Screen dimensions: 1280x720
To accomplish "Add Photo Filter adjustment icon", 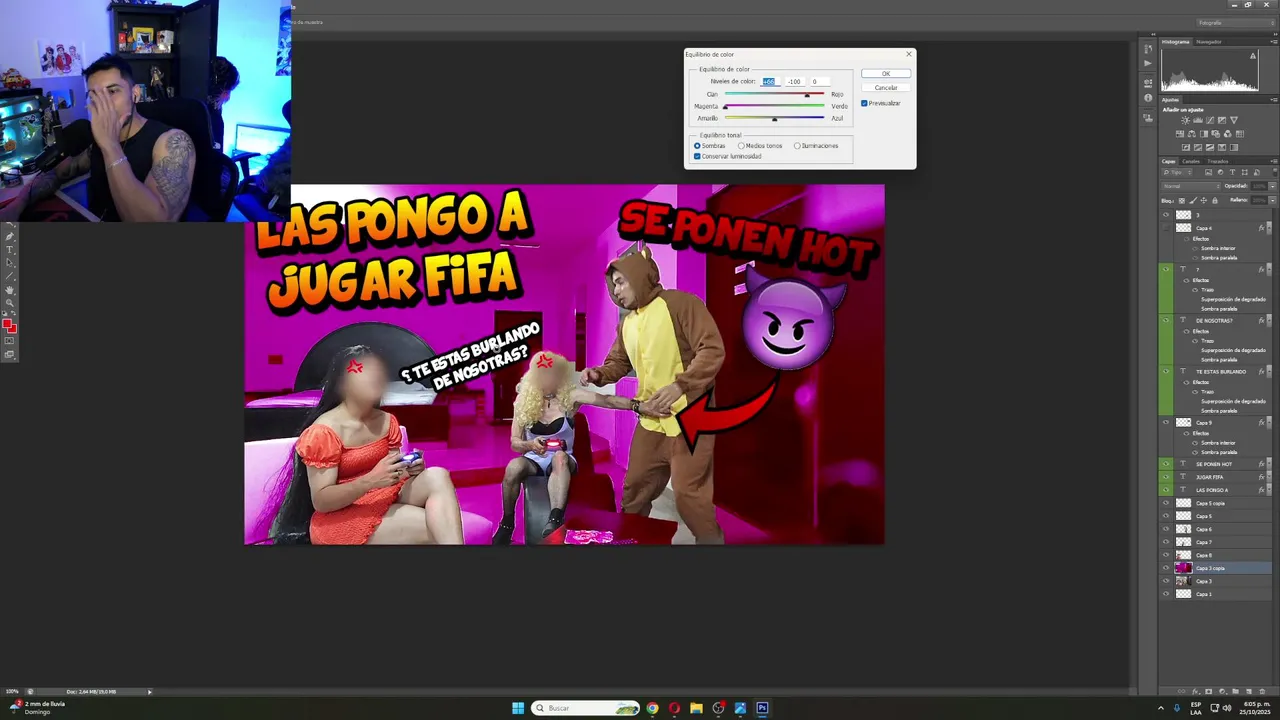I will click(1216, 134).
